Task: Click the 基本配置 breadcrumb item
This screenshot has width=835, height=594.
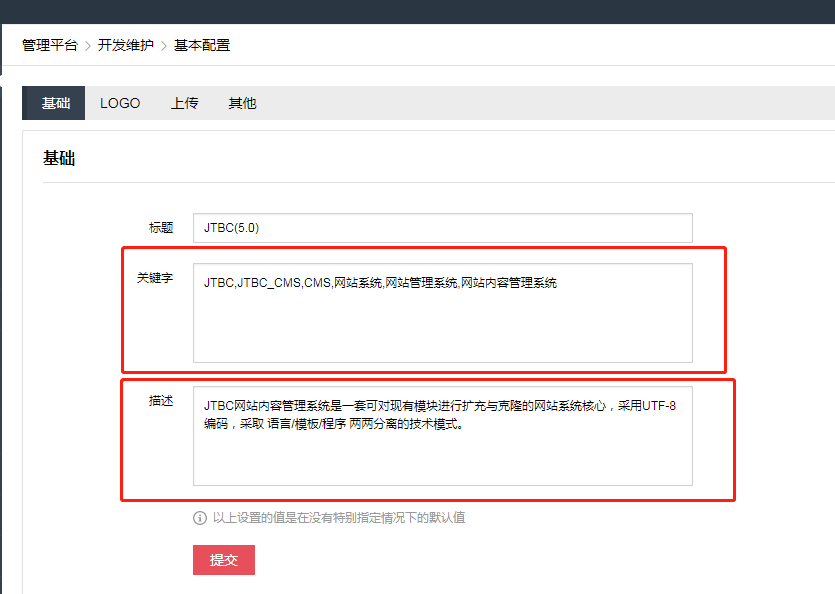Action: coord(202,45)
